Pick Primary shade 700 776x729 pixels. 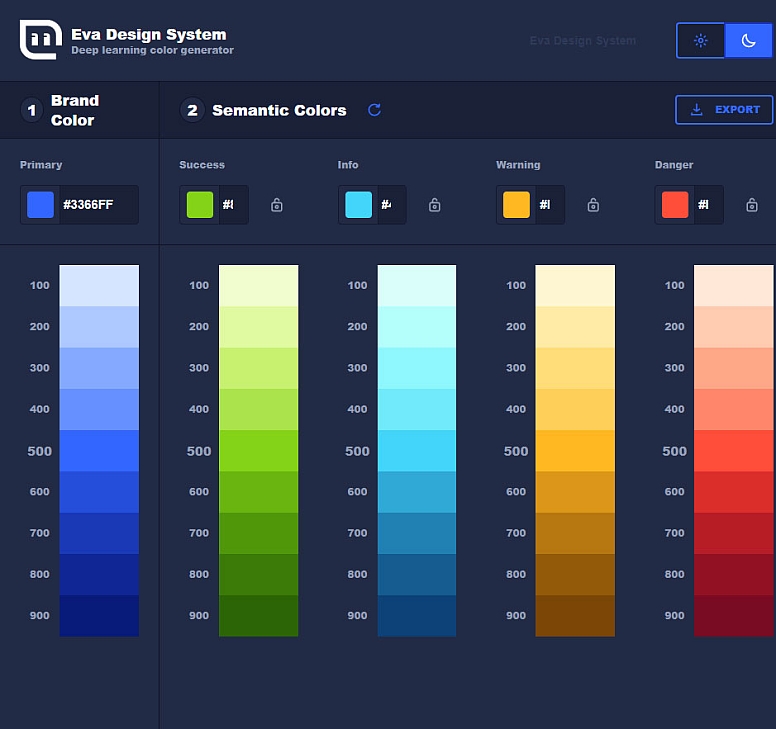pos(99,534)
